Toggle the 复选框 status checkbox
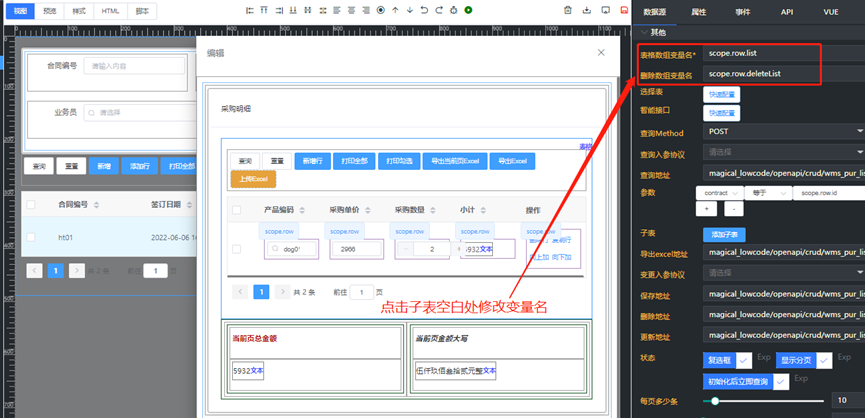 744,361
